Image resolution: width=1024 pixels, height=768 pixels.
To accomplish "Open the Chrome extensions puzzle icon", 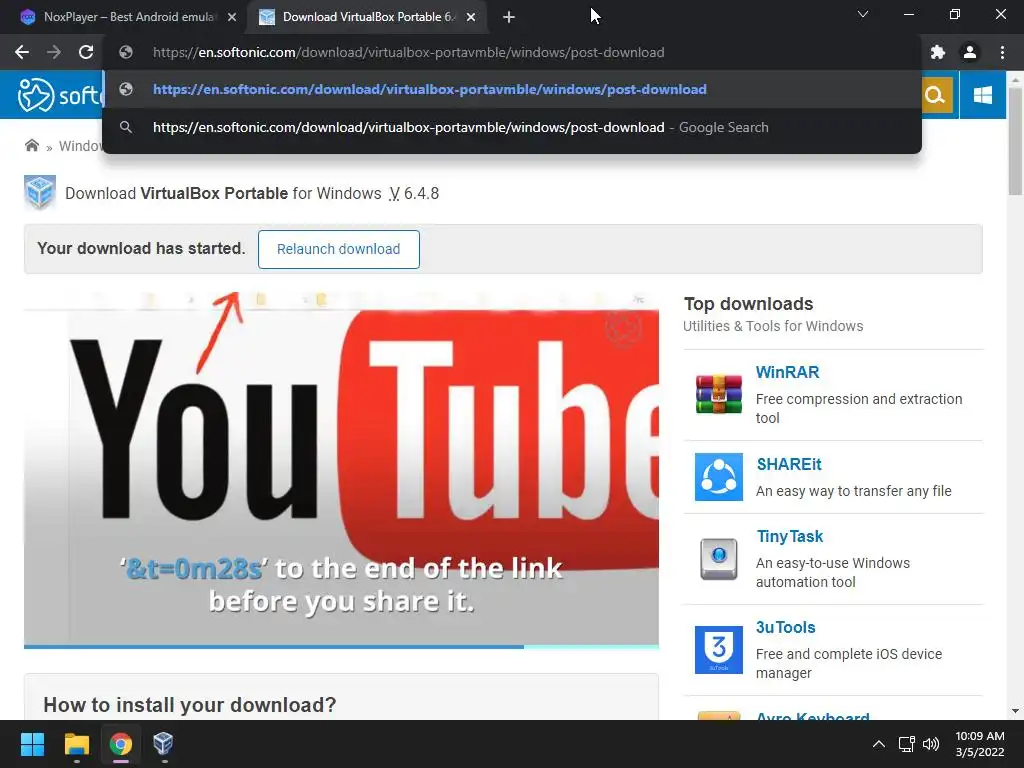I will pyautogui.click(x=938, y=52).
